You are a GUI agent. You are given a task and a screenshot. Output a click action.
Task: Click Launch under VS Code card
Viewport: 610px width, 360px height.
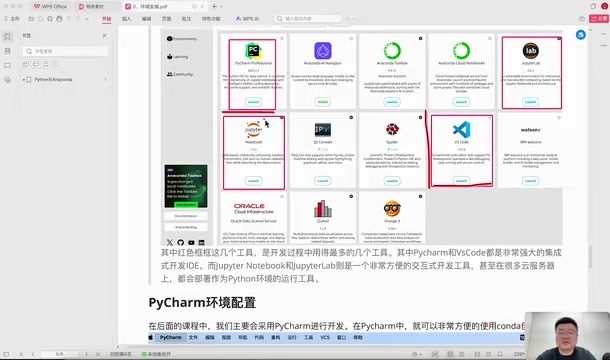pyautogui.click(x=461, y=181)
